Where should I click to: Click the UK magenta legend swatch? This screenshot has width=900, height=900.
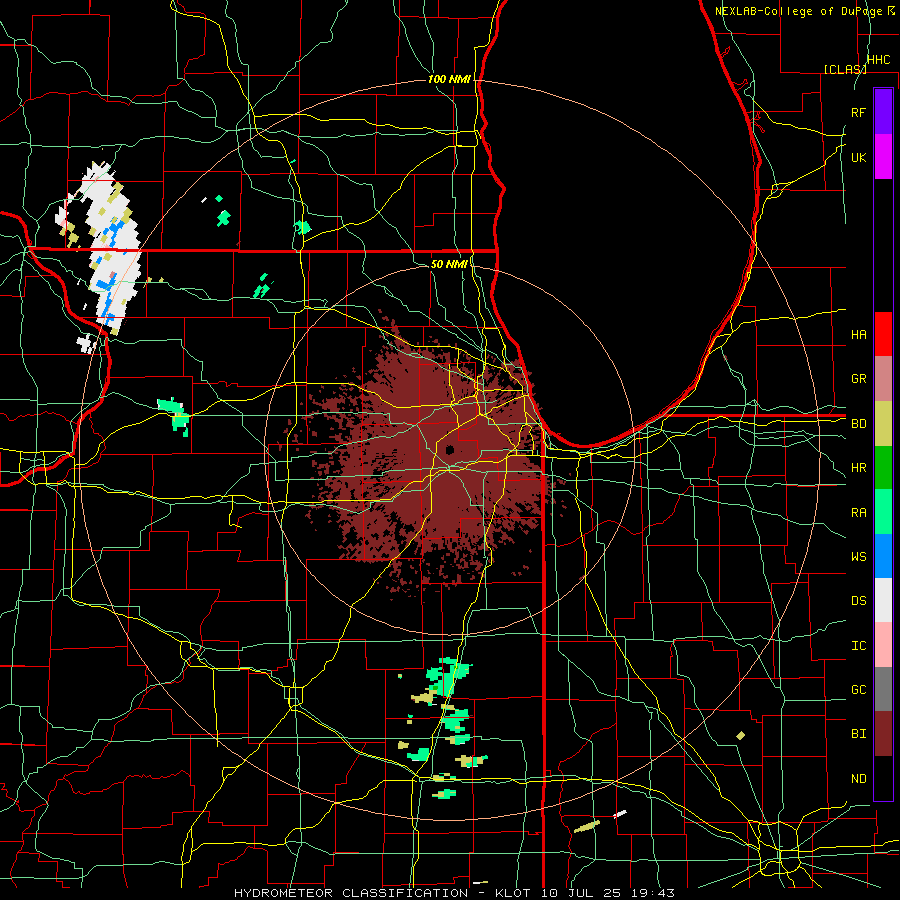883,157
